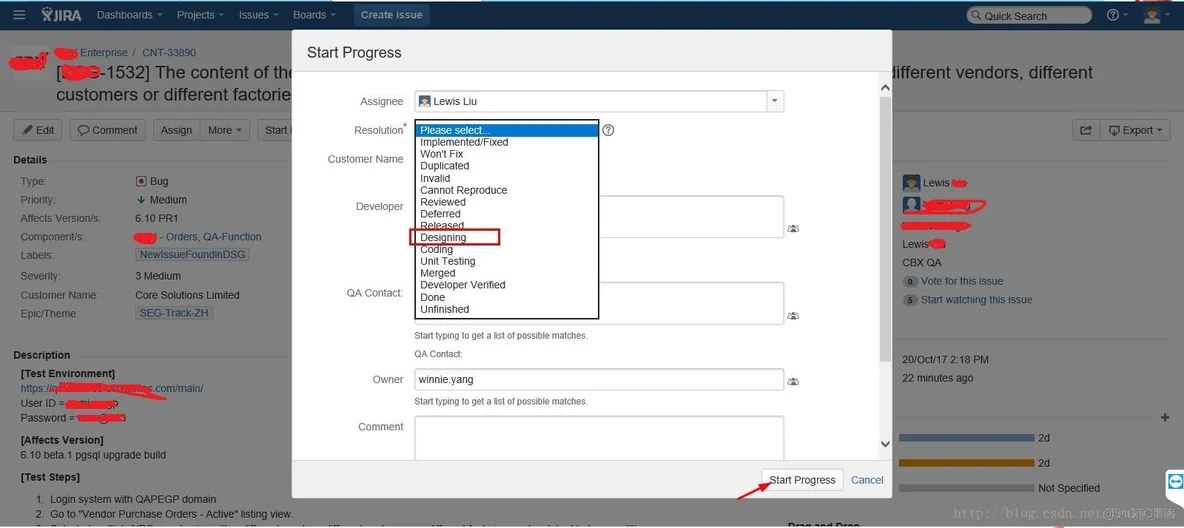Click the Resolution help icon
The image size is (1184, 528).
[x=608, y=130]
